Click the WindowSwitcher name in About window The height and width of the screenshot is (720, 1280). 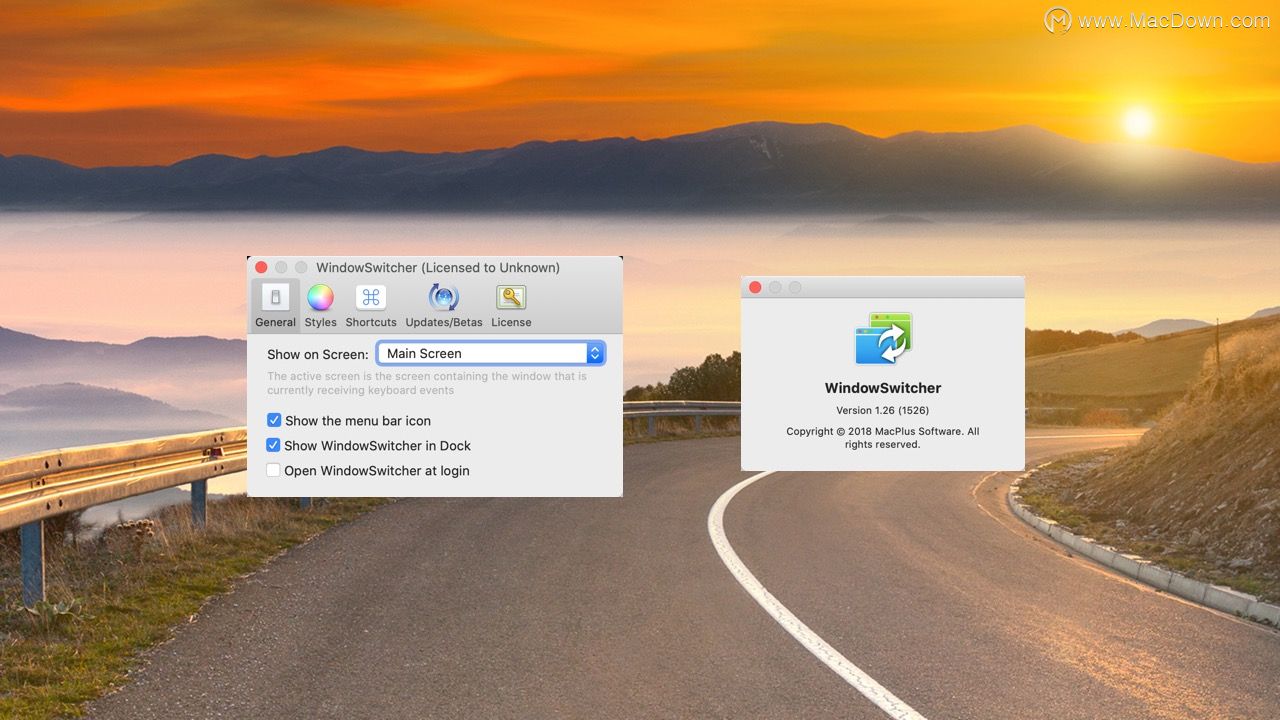(x=883, y=388)
